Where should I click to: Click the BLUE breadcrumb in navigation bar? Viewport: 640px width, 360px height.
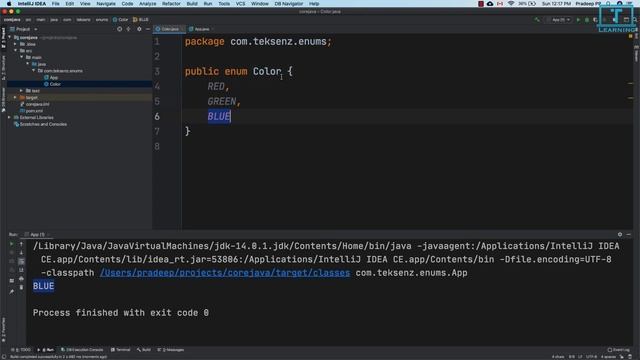click(x=141, y=20)
